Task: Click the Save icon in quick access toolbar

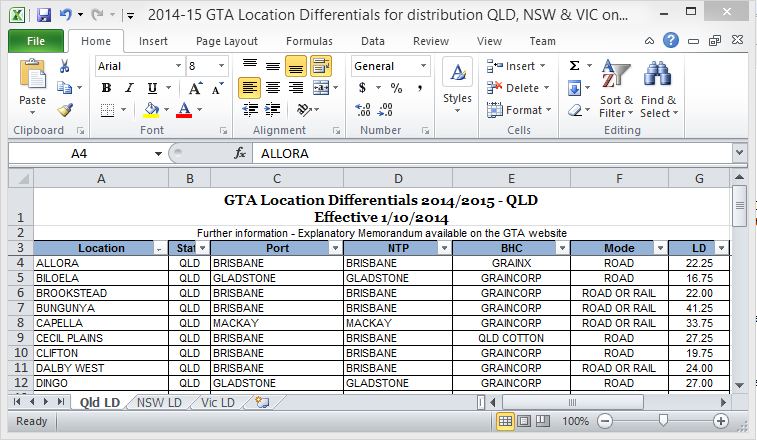Action: [44, 16]
